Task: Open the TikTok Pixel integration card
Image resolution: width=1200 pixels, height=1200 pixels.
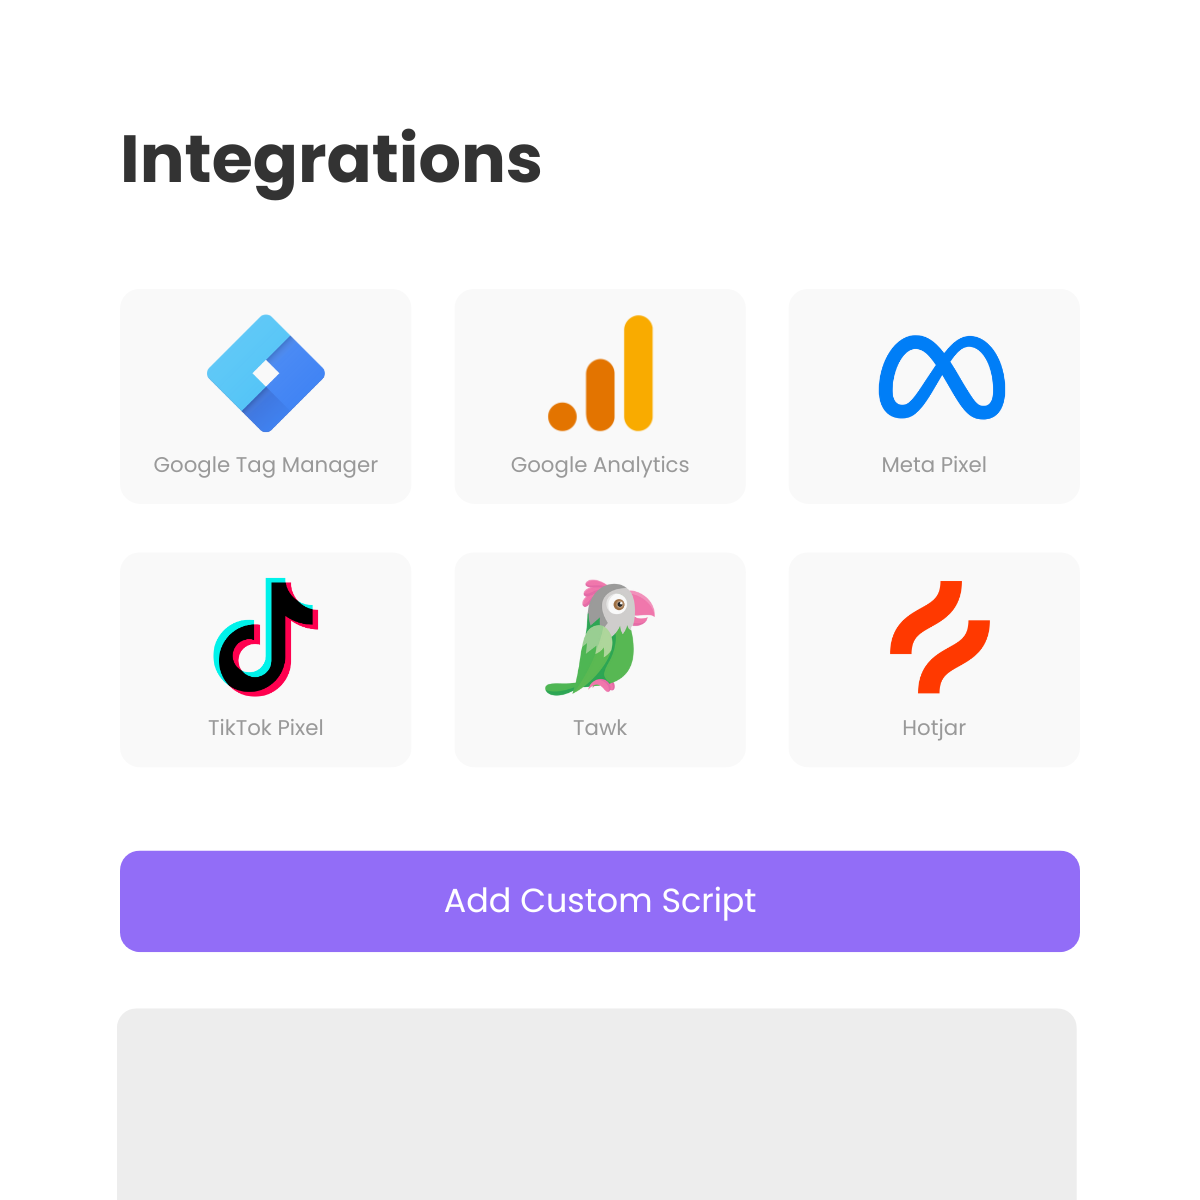Action: tap(266, 660)
